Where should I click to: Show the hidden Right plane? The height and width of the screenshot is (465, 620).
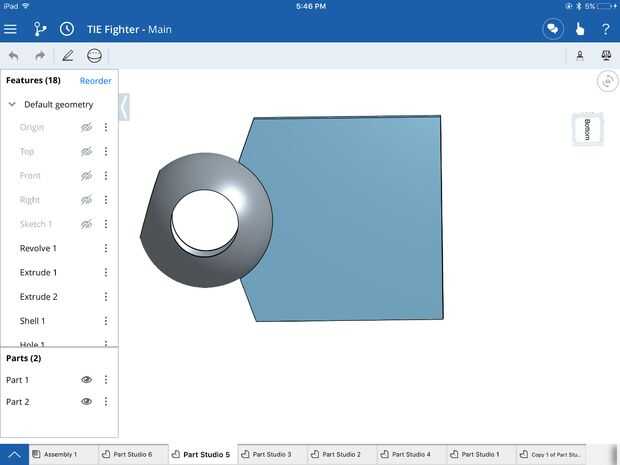tap(87, 200)
